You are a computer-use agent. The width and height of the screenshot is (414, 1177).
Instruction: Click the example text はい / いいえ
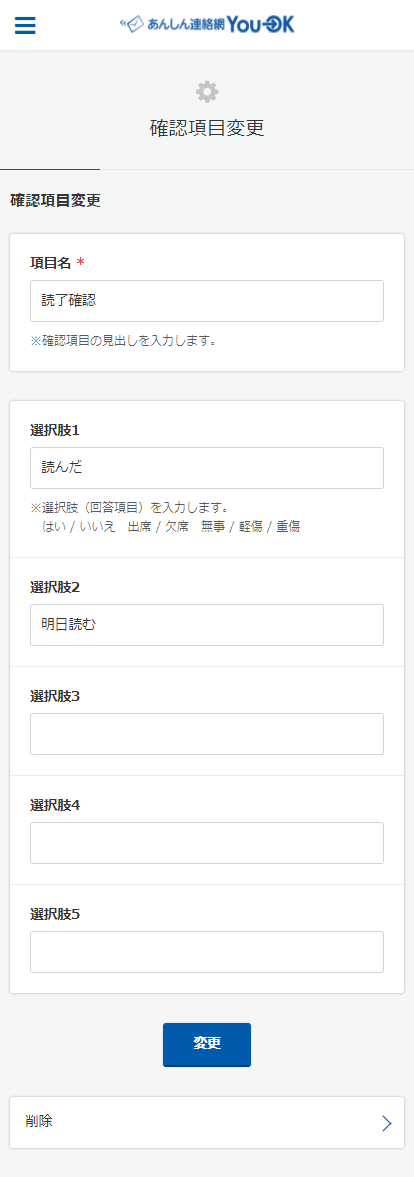coord(79,527)
